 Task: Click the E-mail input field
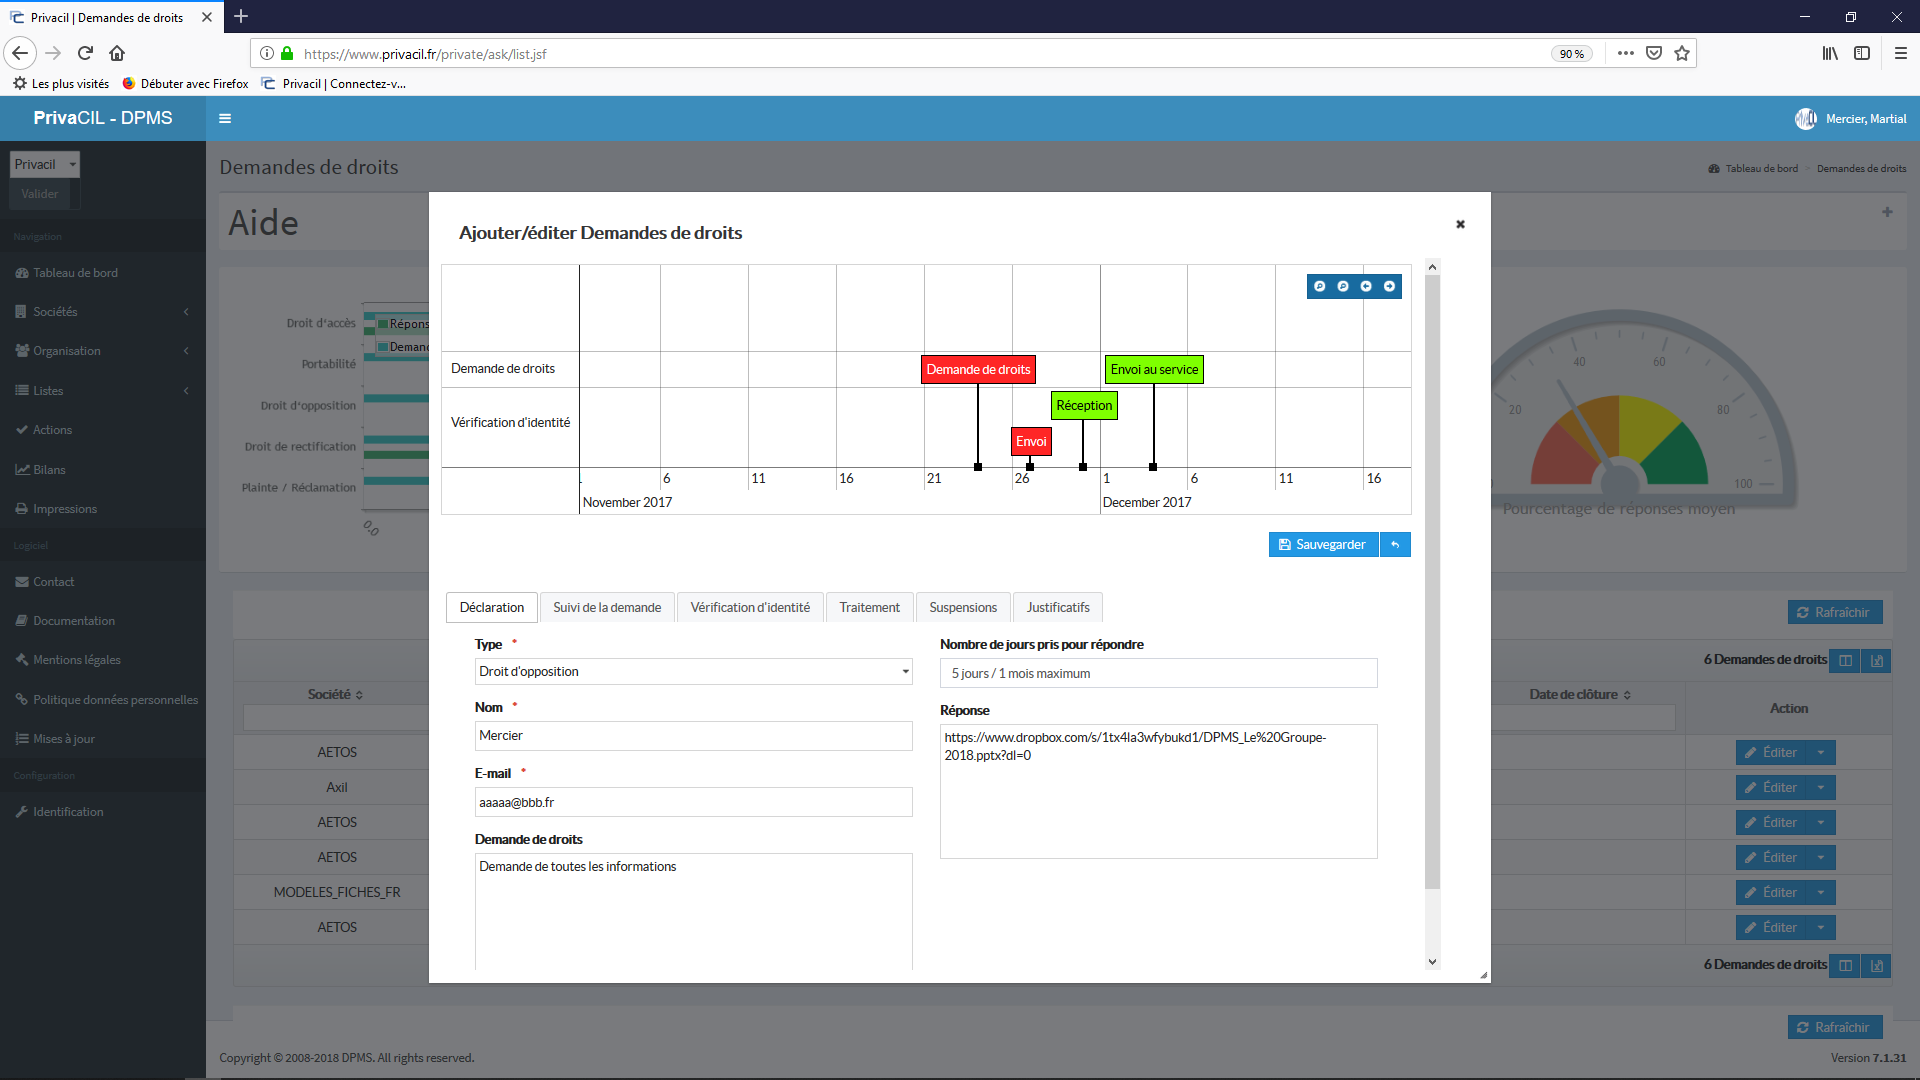[x=692, y=800]
